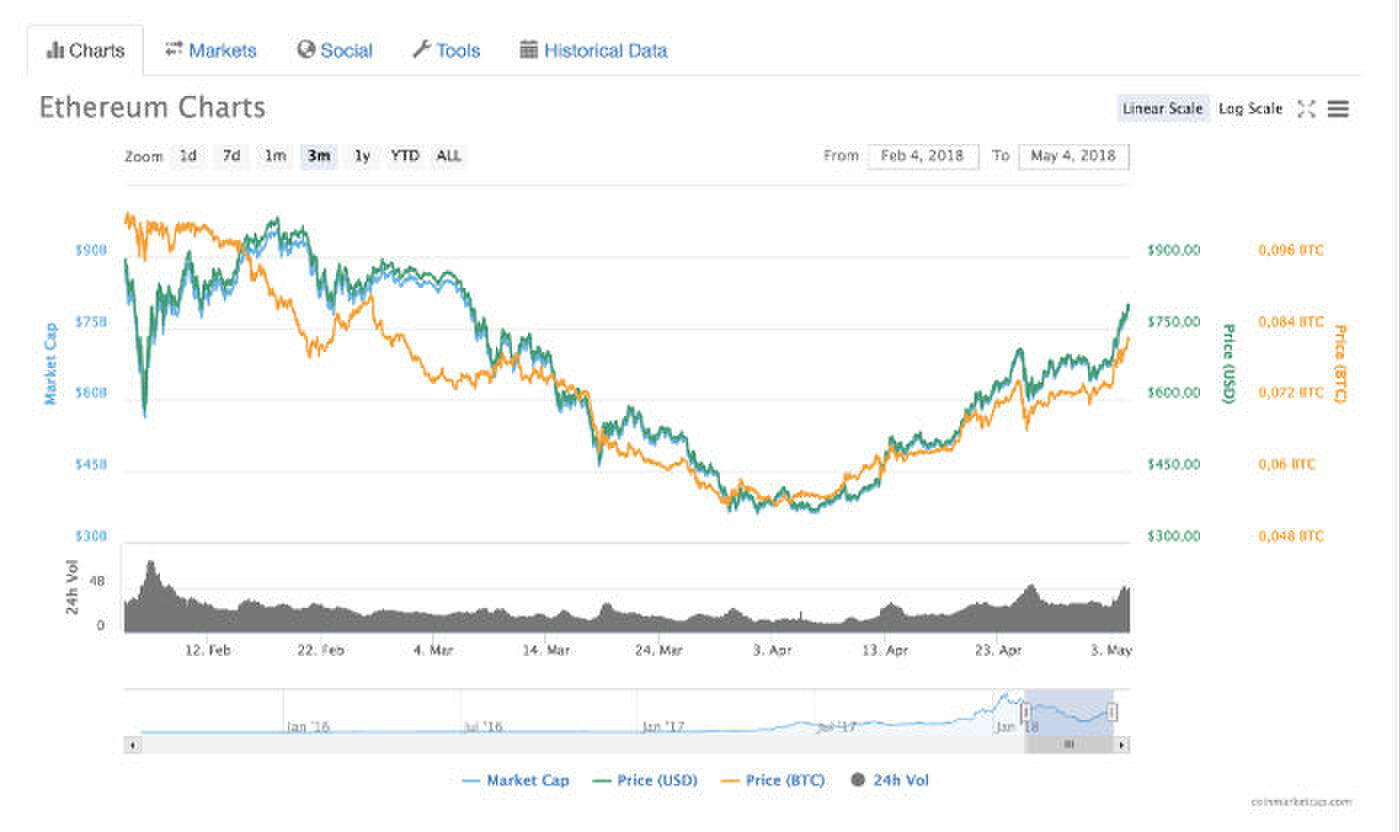The height and width of the screenshot is (832, 1400).
Task: Open the Charts tab
Action: [x=85, y=51]
